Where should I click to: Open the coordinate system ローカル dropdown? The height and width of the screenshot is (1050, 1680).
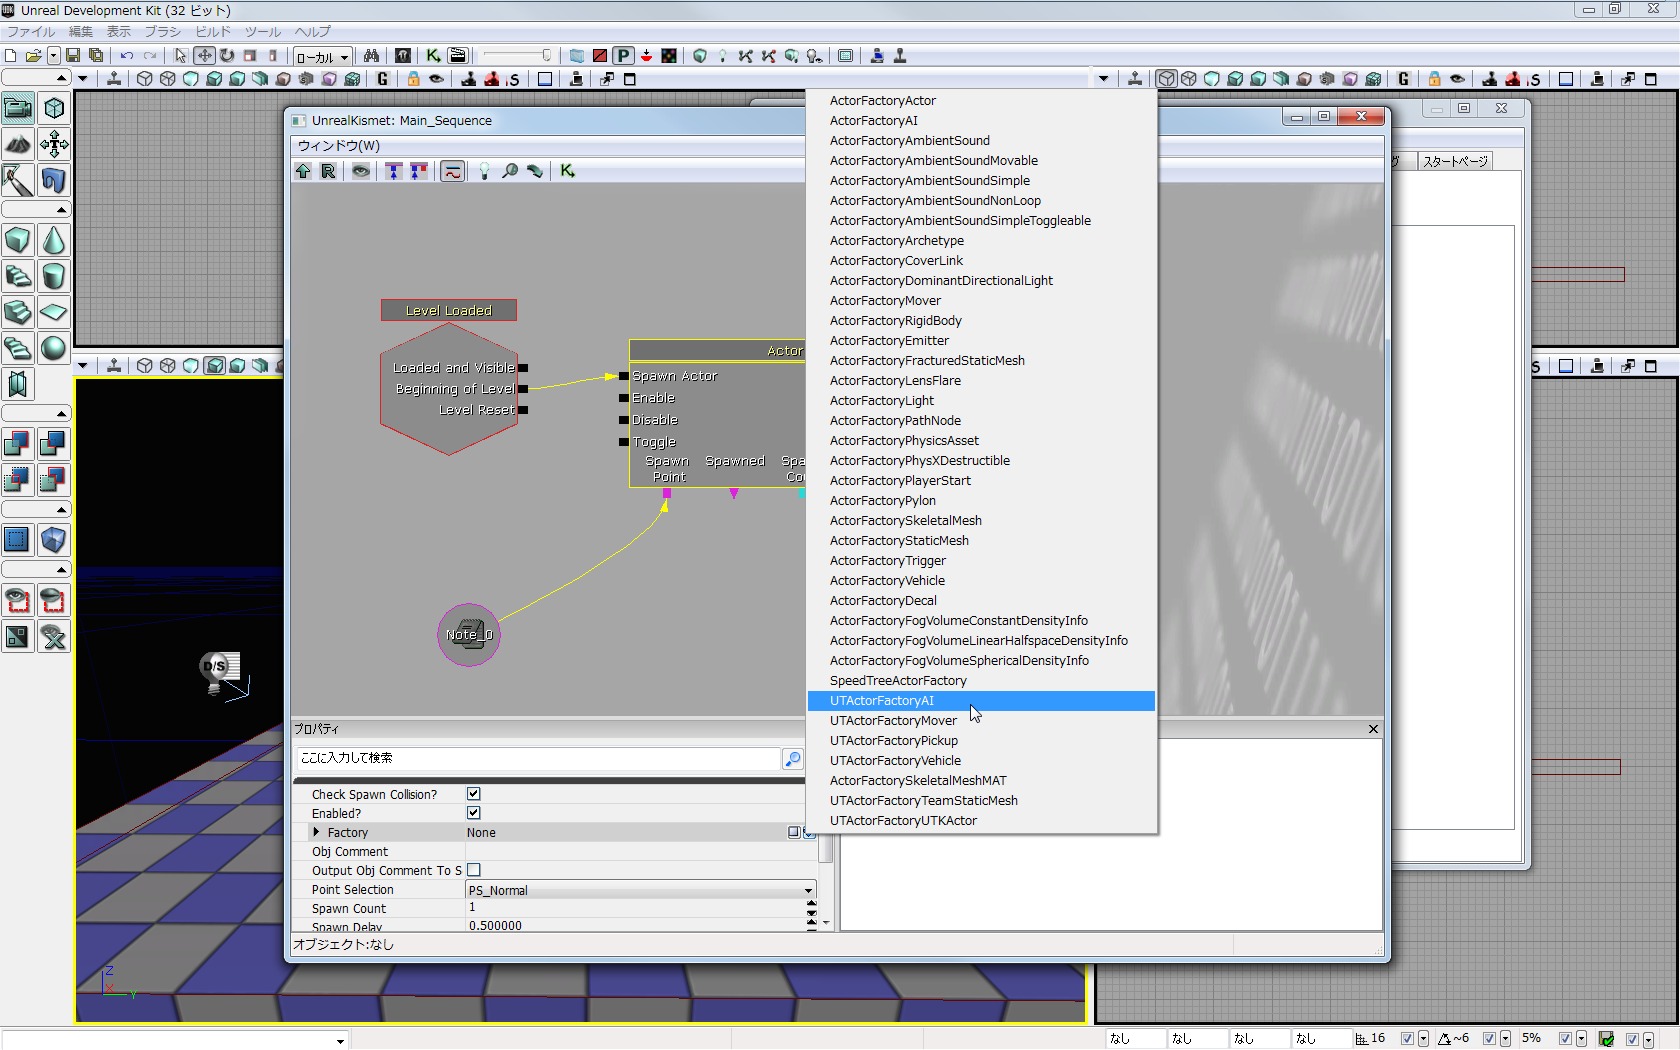click(x=322, y=57)
